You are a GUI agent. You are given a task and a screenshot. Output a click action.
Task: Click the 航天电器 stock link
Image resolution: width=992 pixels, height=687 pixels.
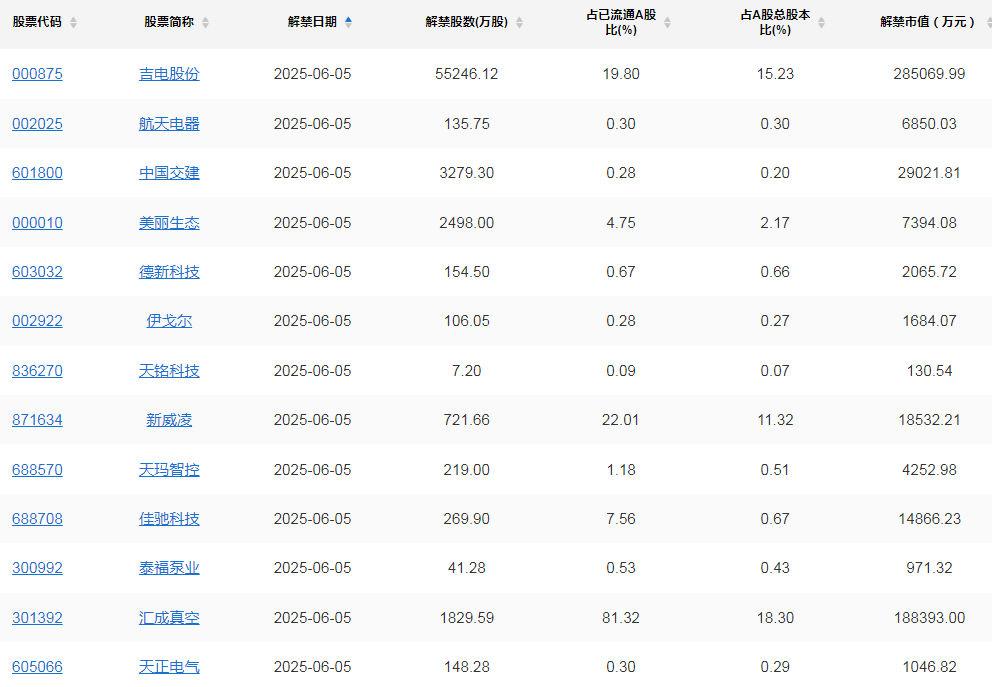[169, 124]
